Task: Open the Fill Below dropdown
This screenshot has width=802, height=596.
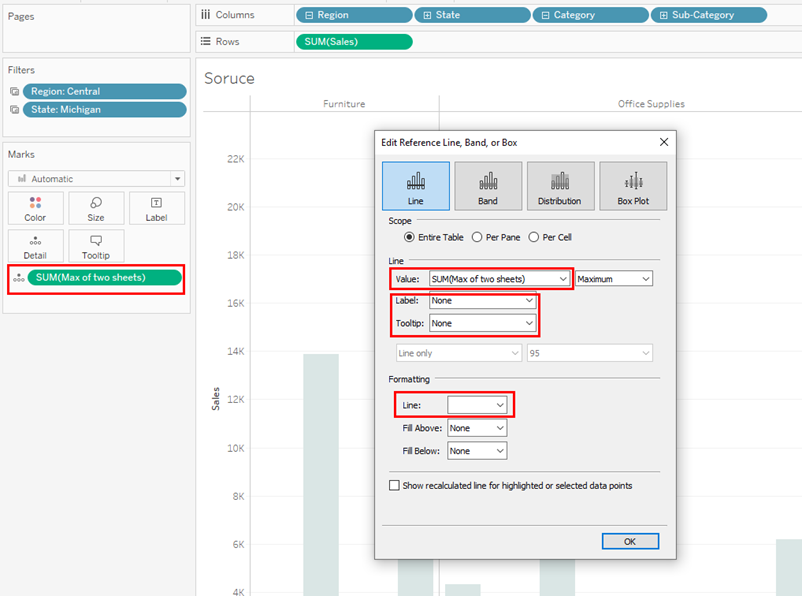Action: (x=477, y=451)
